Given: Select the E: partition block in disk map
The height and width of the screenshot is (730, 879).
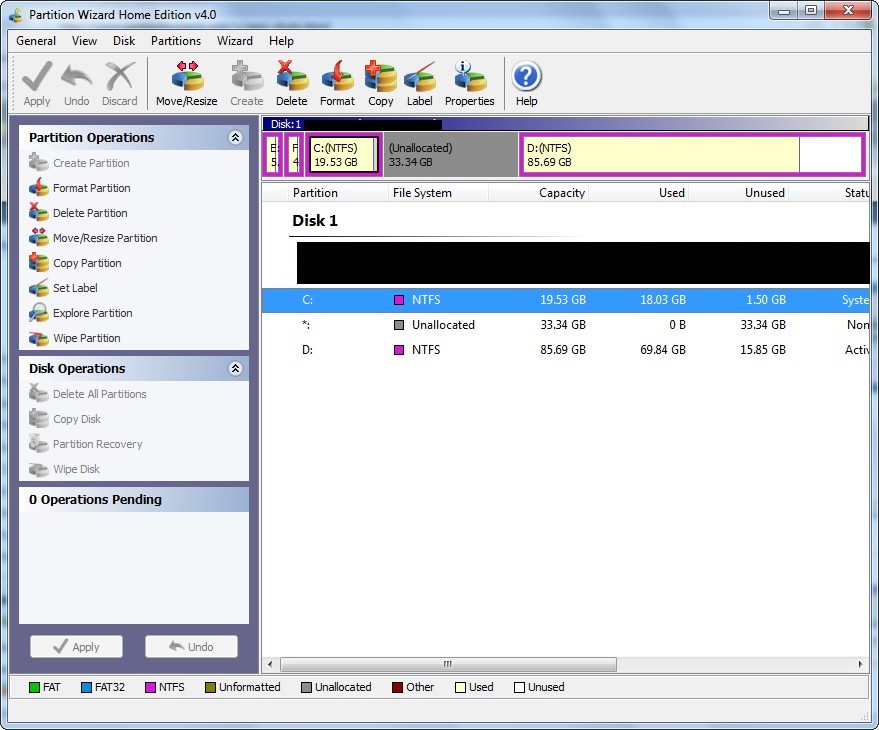Looking at the screenshot, I should coord(274,155).
